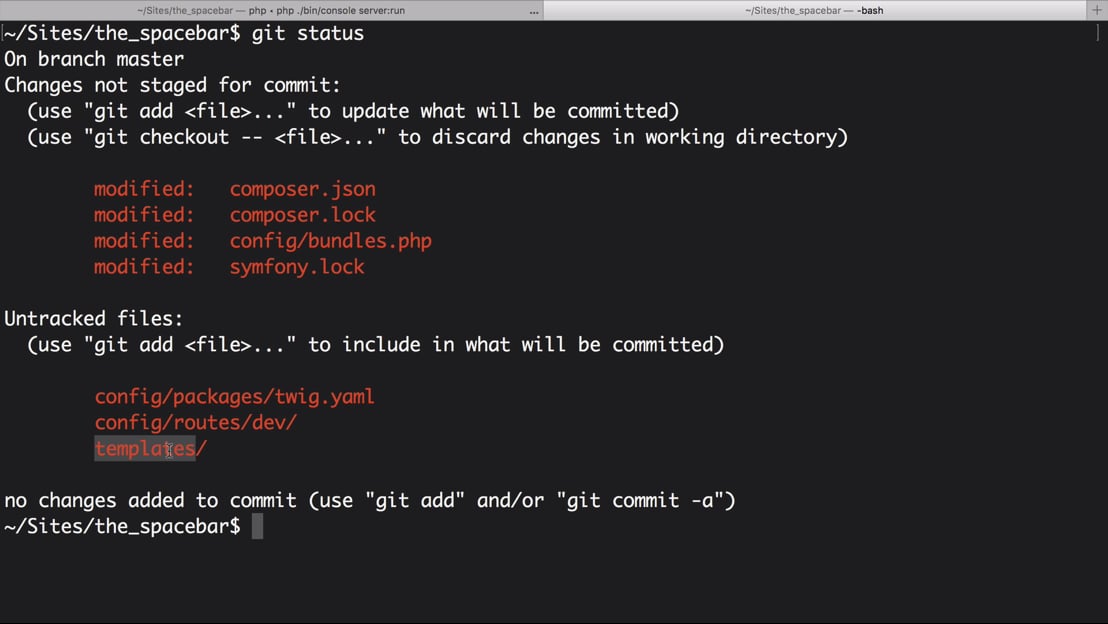Click the bottom ~/Sites/the_spacebar$ prompt
The image size is (1108, 624).
click(122, 527)
